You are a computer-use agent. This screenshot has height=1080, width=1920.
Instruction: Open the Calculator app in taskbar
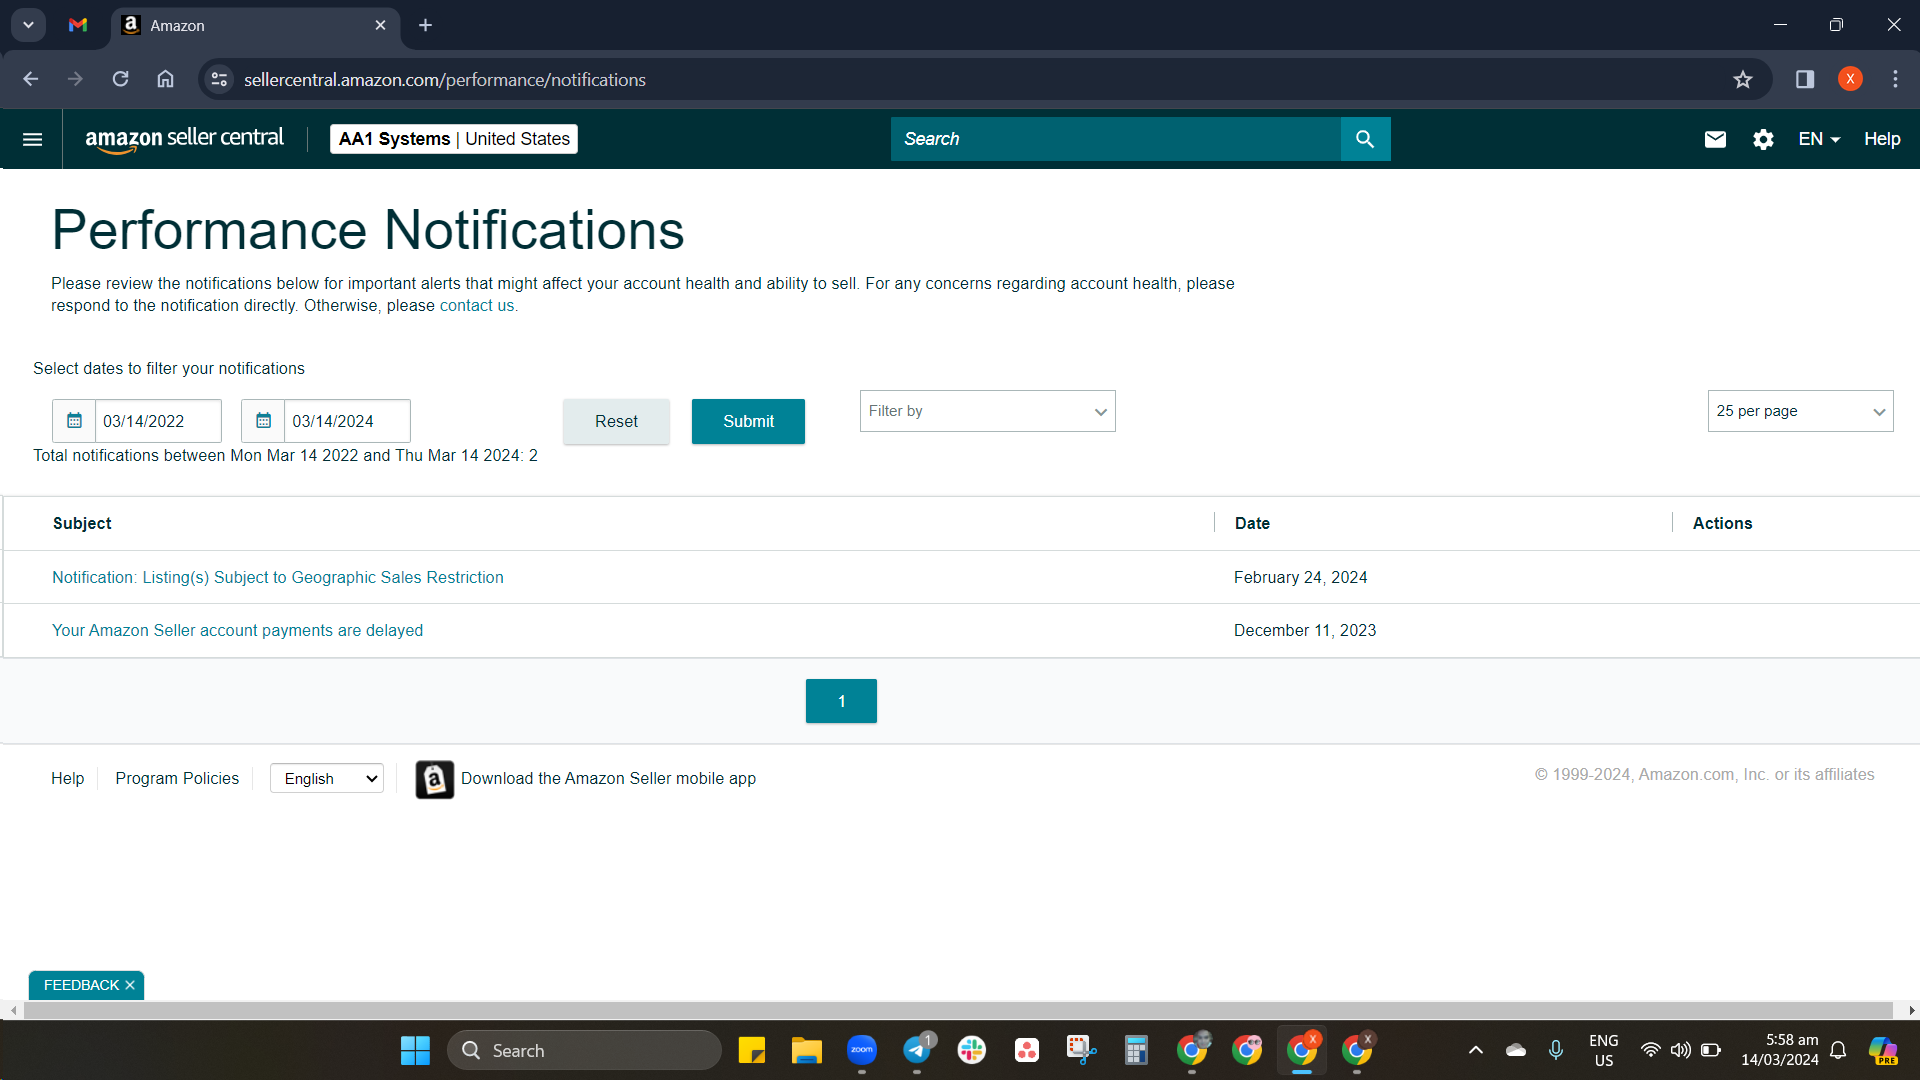coord(1136,1050)
